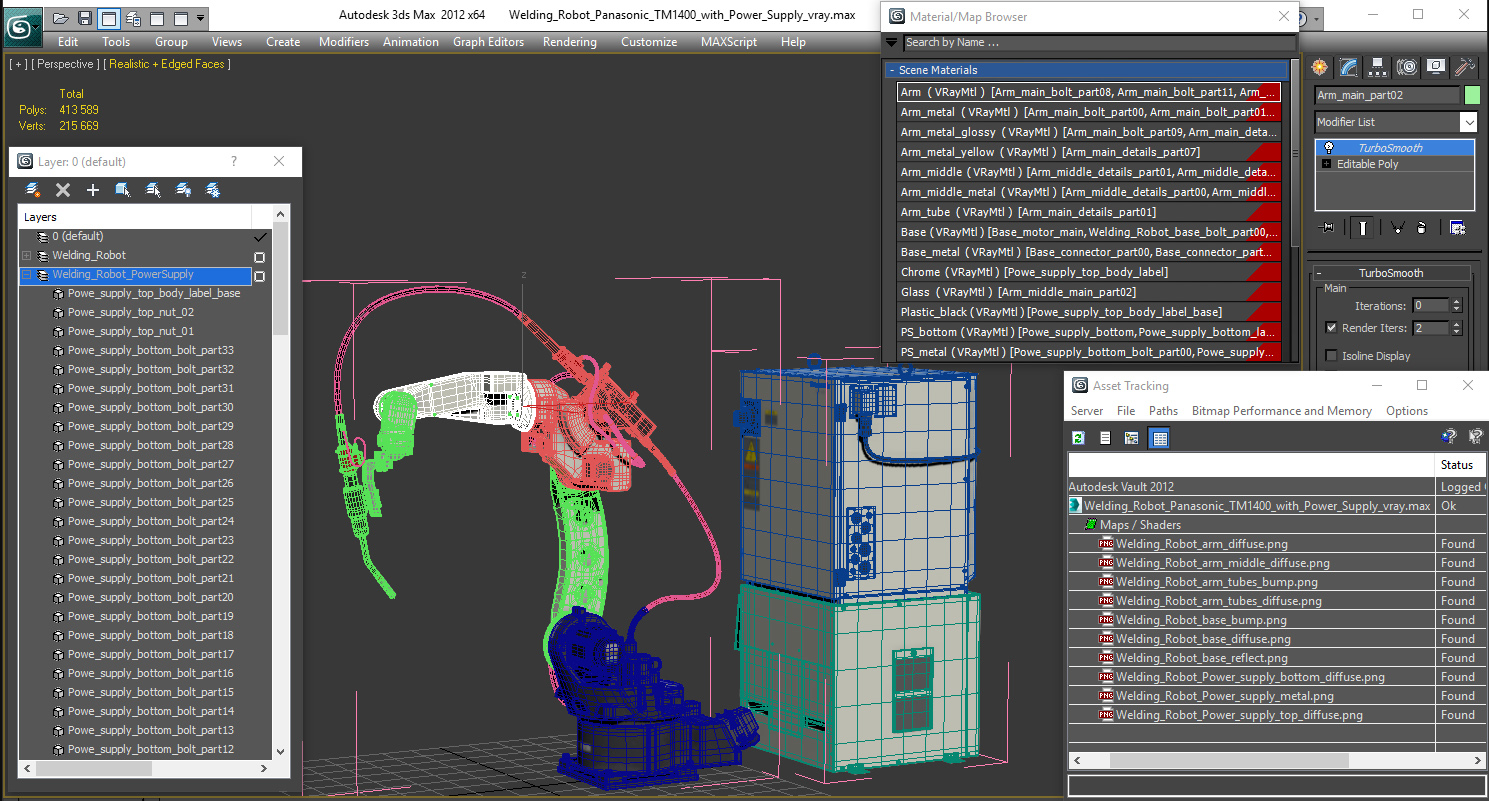Click Select highlighted objects and layers icon
Viewport: 1489px width, 801px height.
coord(123,189)
